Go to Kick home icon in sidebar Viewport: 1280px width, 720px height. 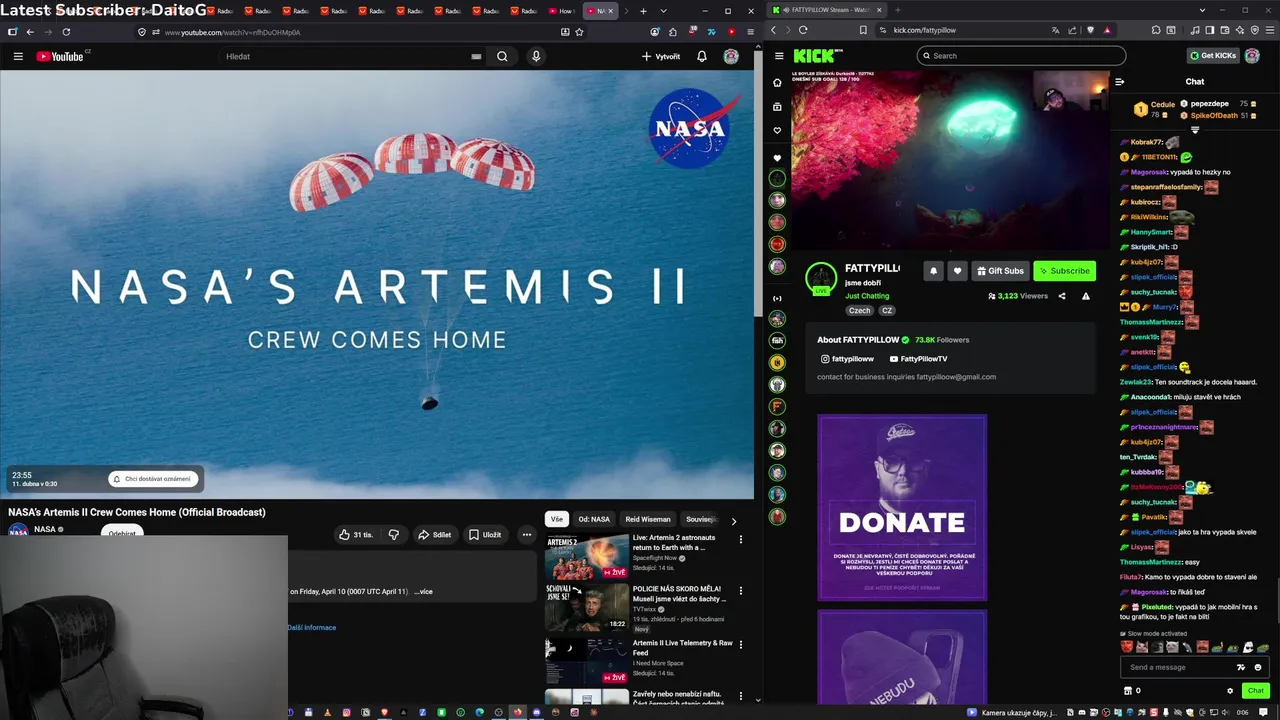tap(777, 83)
